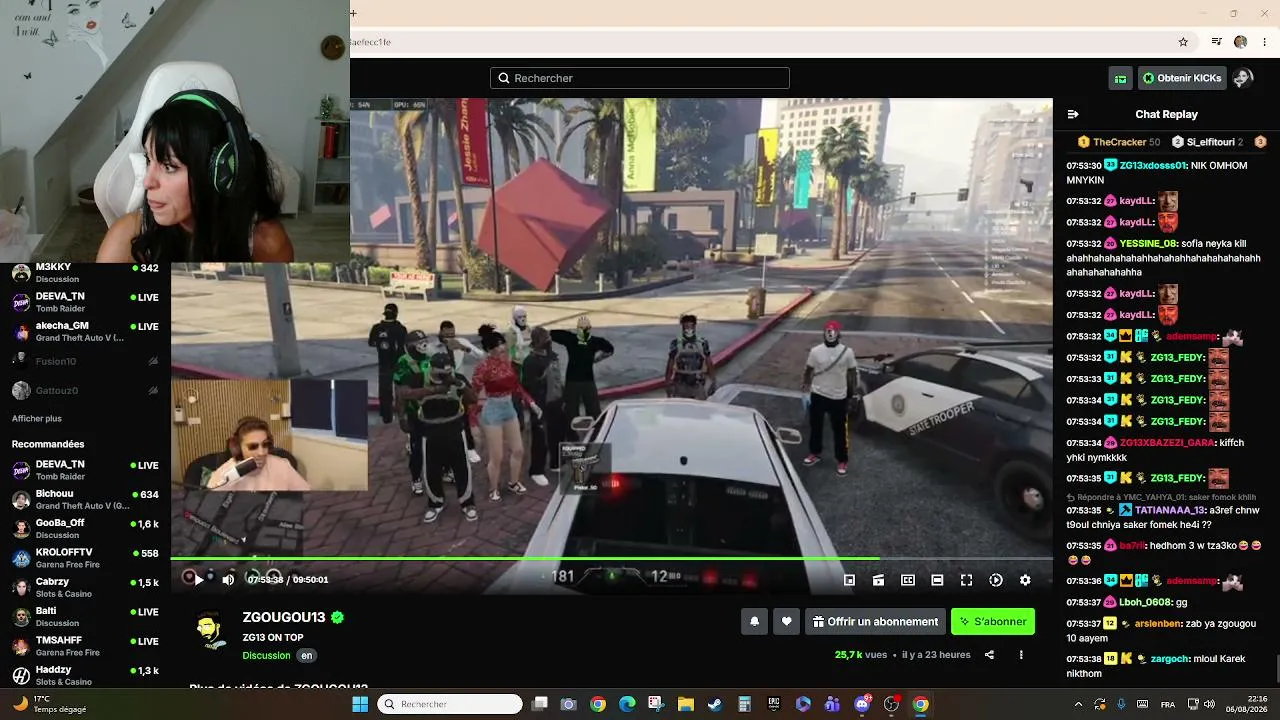Open Haddzy recommended channel
The width and height of the screenshot is (1280, 720).
[x=85, y=675]
